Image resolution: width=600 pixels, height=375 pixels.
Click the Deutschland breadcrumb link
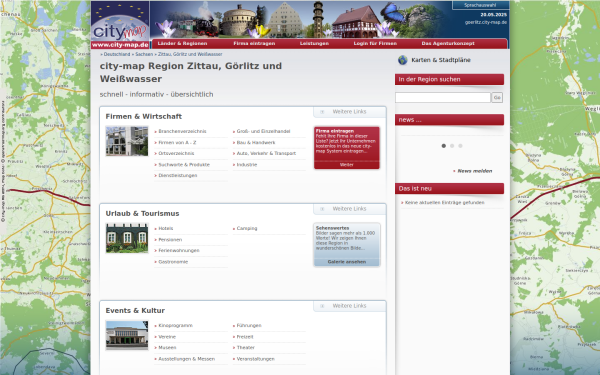117,54
